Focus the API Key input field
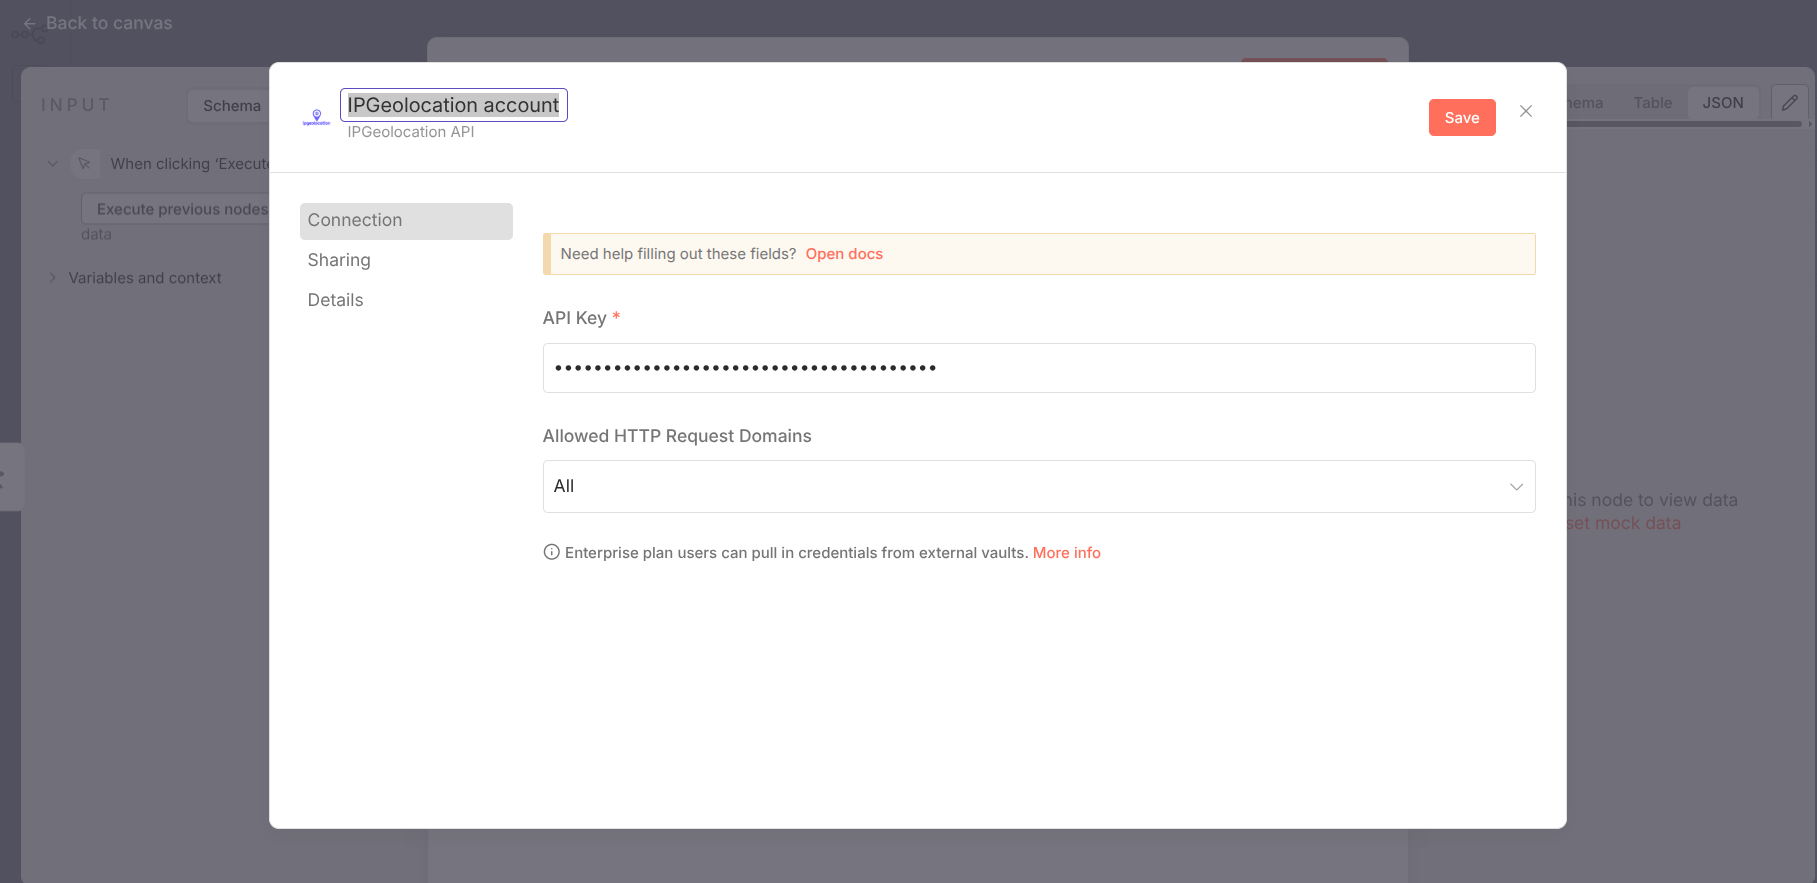The image size is (1817, 883). tap(1038, 368)
